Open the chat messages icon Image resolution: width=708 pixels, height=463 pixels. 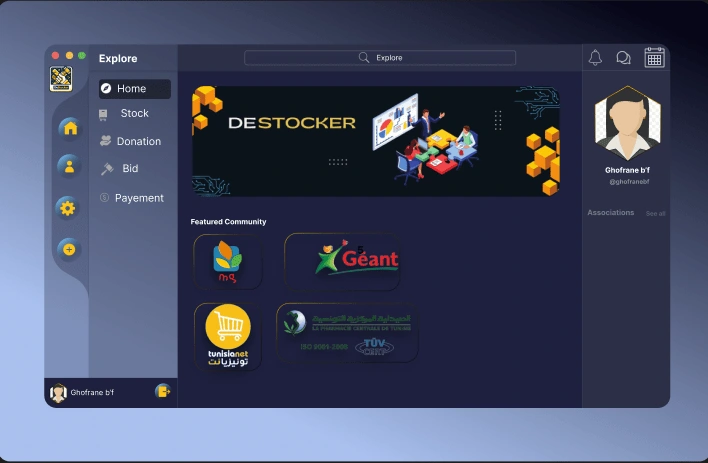click(623, 58)
